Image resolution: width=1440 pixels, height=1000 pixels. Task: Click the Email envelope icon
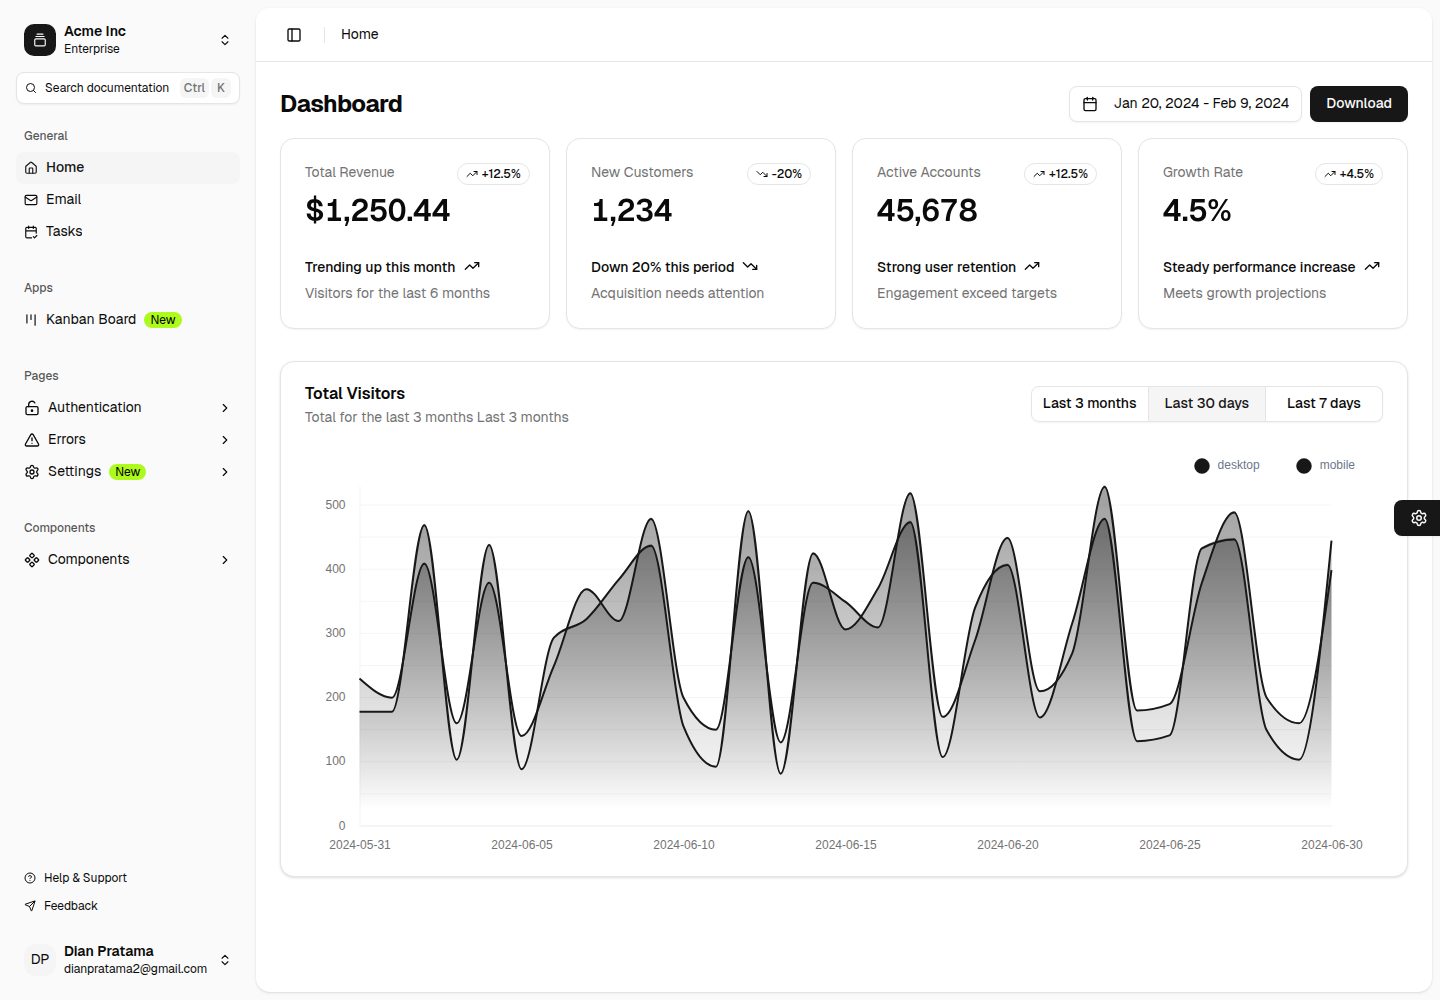(31, 200)
